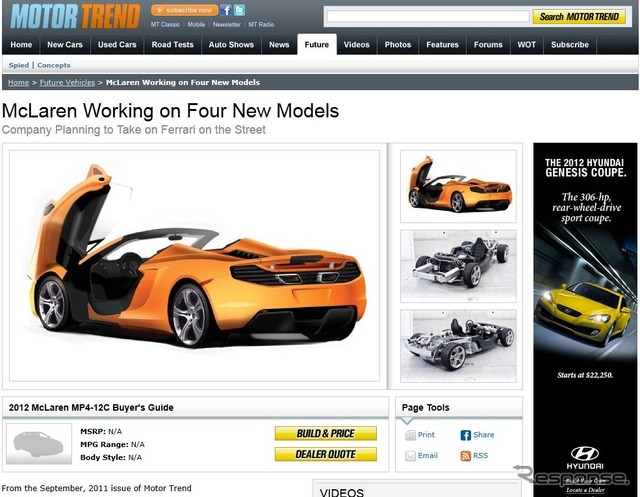Click the Locate a Dealer ad link
The image size is (640, 497).
pos(585,490)
